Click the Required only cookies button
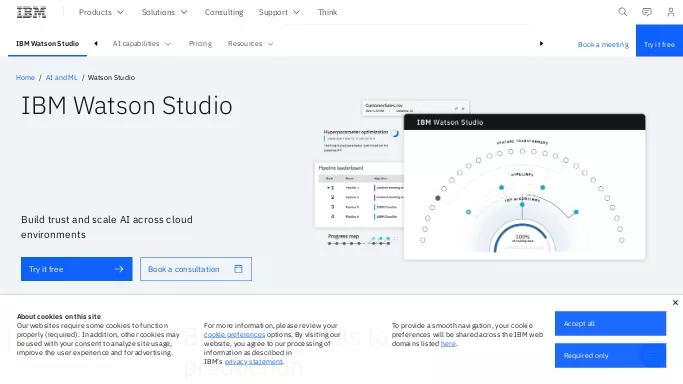The height and width of the screenshot is (384, 683). tap(610, 355)
